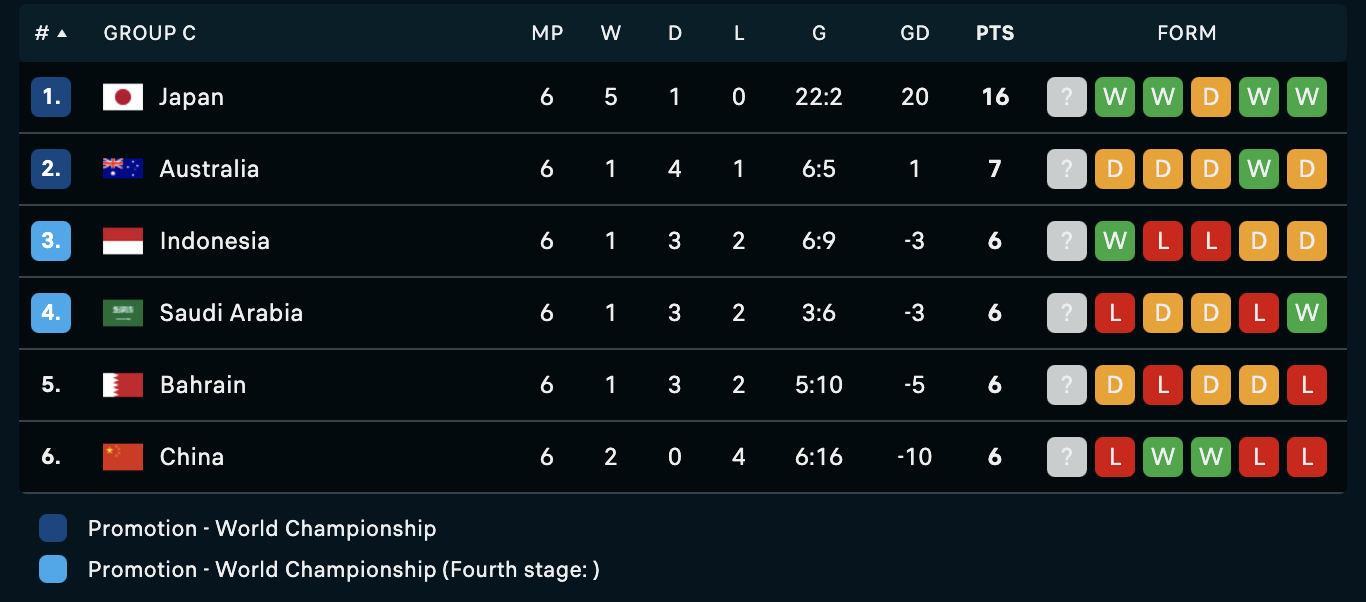1366x602 pixels.
Task: Click the Saudi Arabia flag icon
Action: [x=123, y=313]
